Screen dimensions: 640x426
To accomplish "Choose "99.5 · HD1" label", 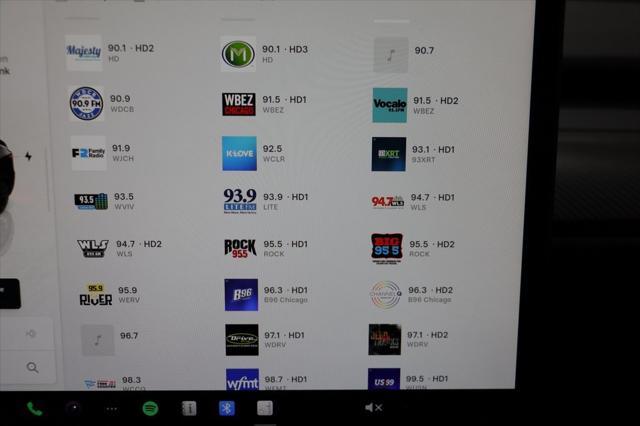I will 427,379.
